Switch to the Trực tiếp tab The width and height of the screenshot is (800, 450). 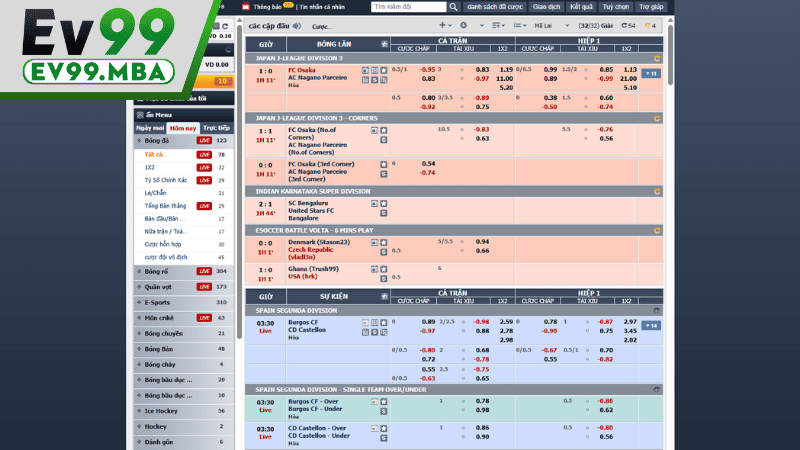[216, 128]
